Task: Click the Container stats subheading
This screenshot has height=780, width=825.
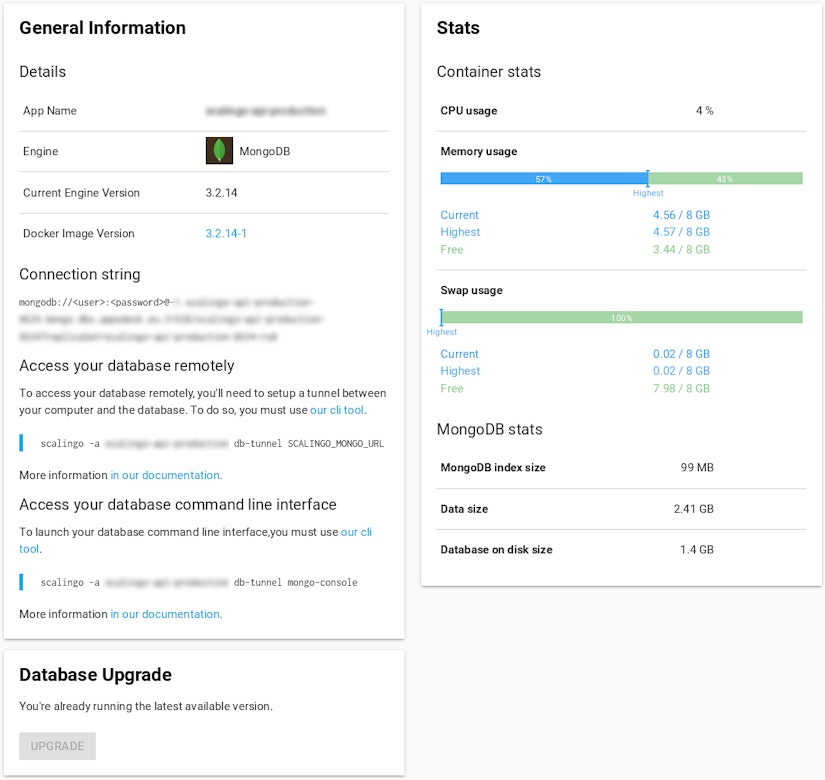Action: [489, 72]
